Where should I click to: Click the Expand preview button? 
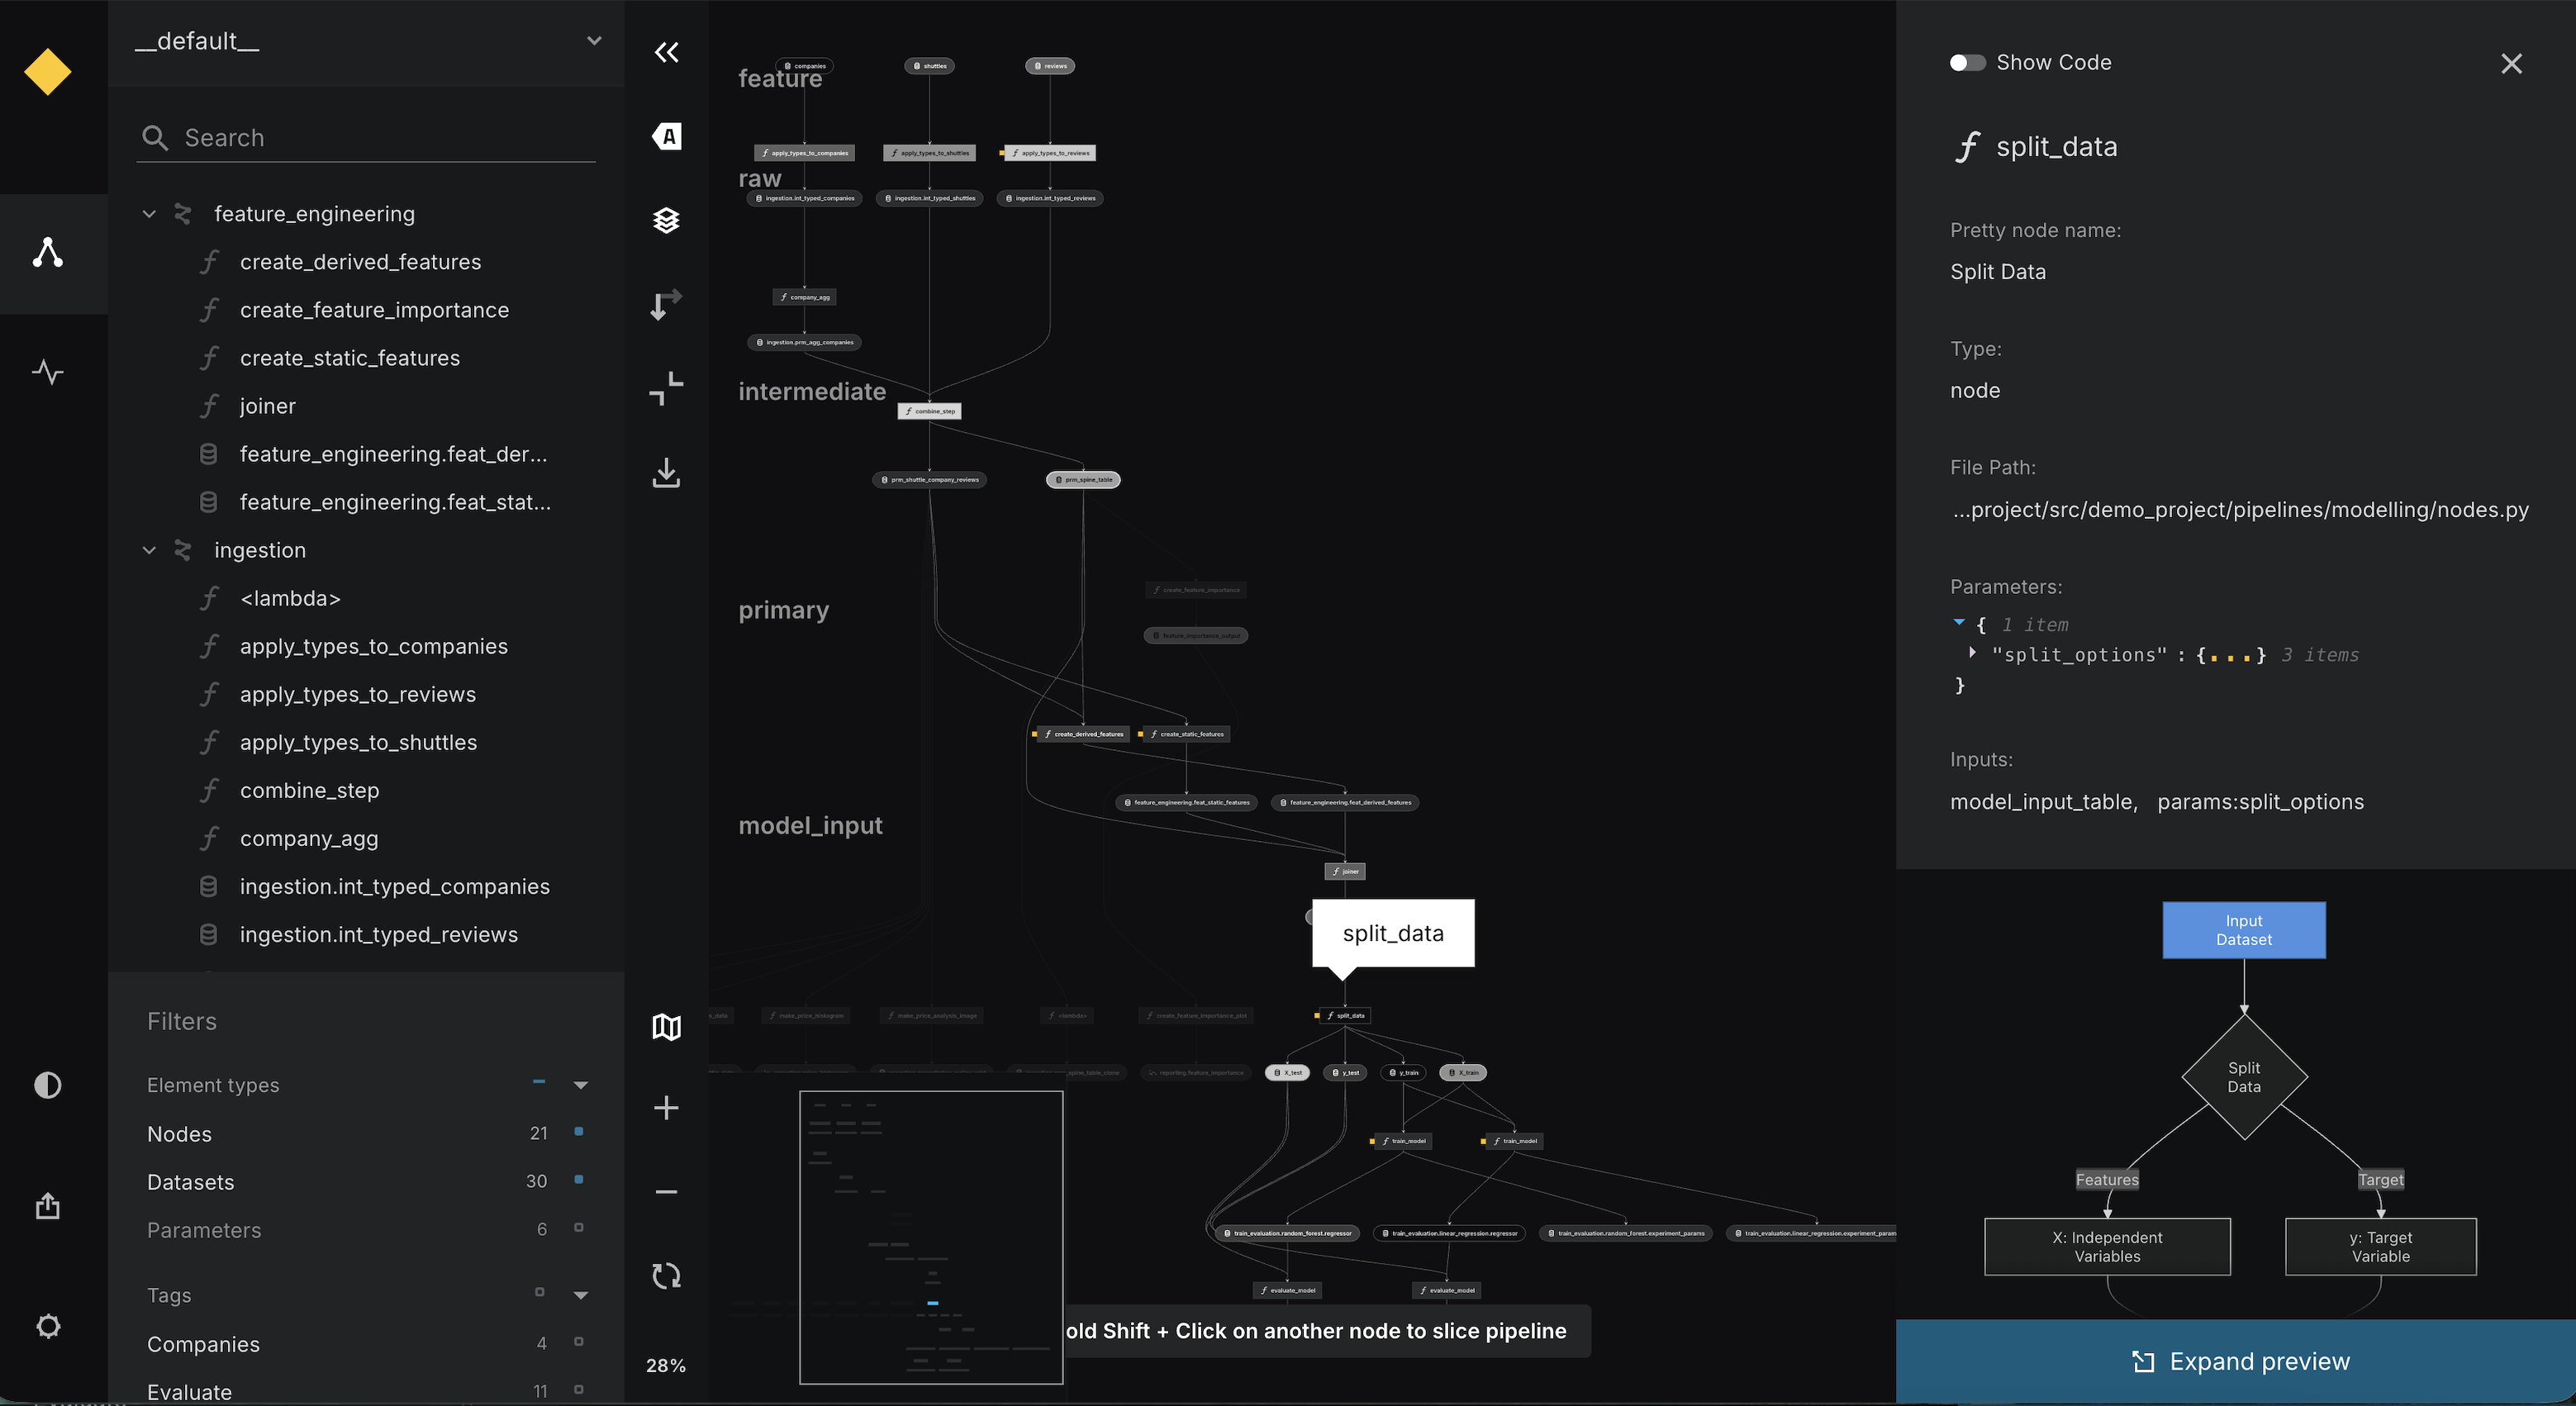click(2236, 1361)
